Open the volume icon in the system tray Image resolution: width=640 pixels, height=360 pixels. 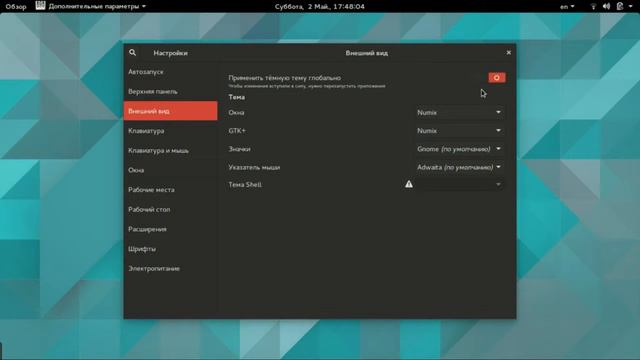[607, 6]
